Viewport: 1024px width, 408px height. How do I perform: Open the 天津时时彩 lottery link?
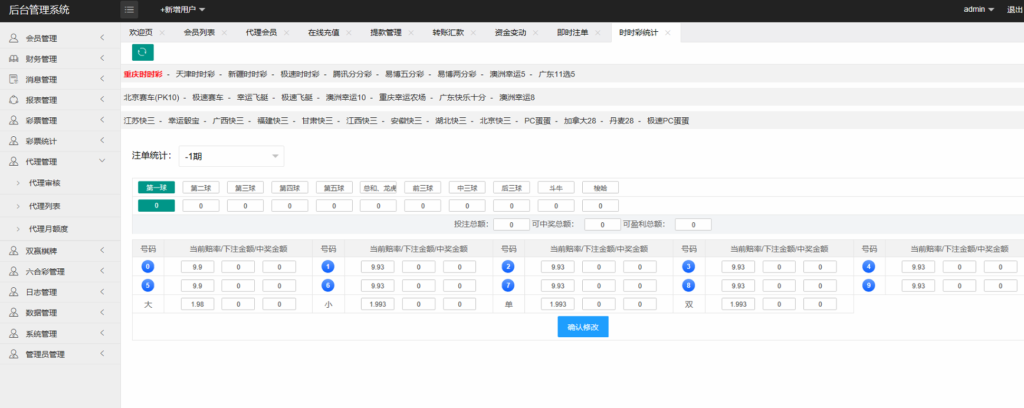click(x=194, y=74)
